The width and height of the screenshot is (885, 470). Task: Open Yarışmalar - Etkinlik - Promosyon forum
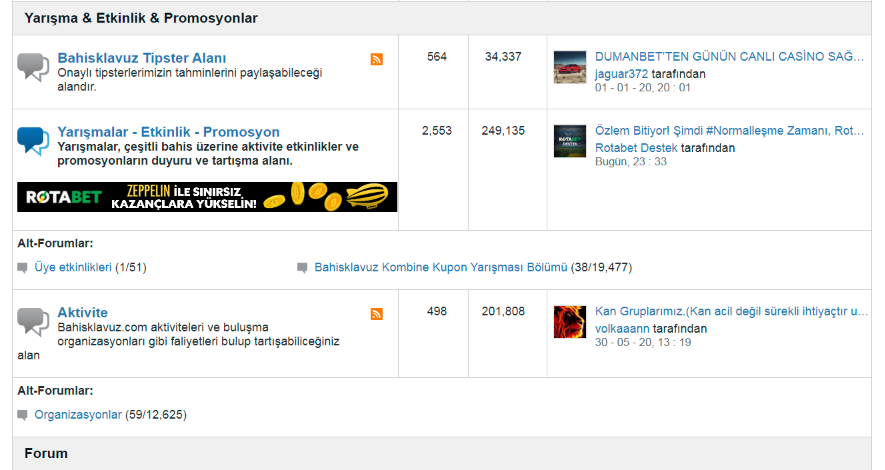pos(168,132)
